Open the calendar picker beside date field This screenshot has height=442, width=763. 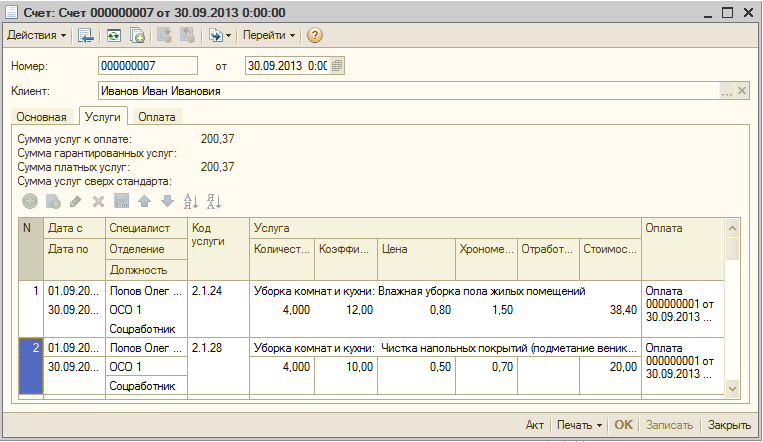pyautogui.click(x=337, y=66)
